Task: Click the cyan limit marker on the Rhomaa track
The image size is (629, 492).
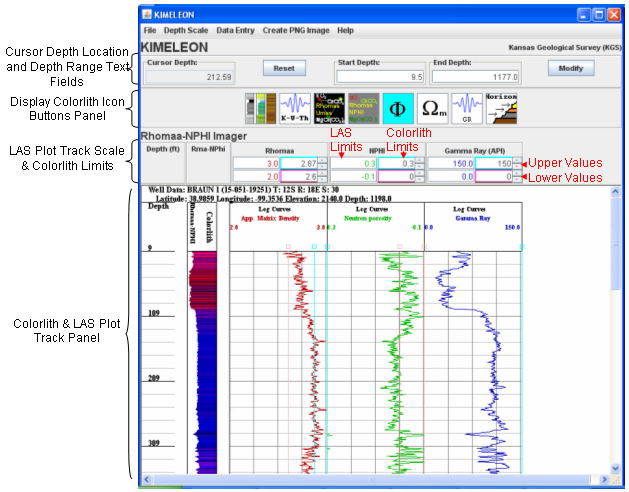Action: click(x=314, y=246)
